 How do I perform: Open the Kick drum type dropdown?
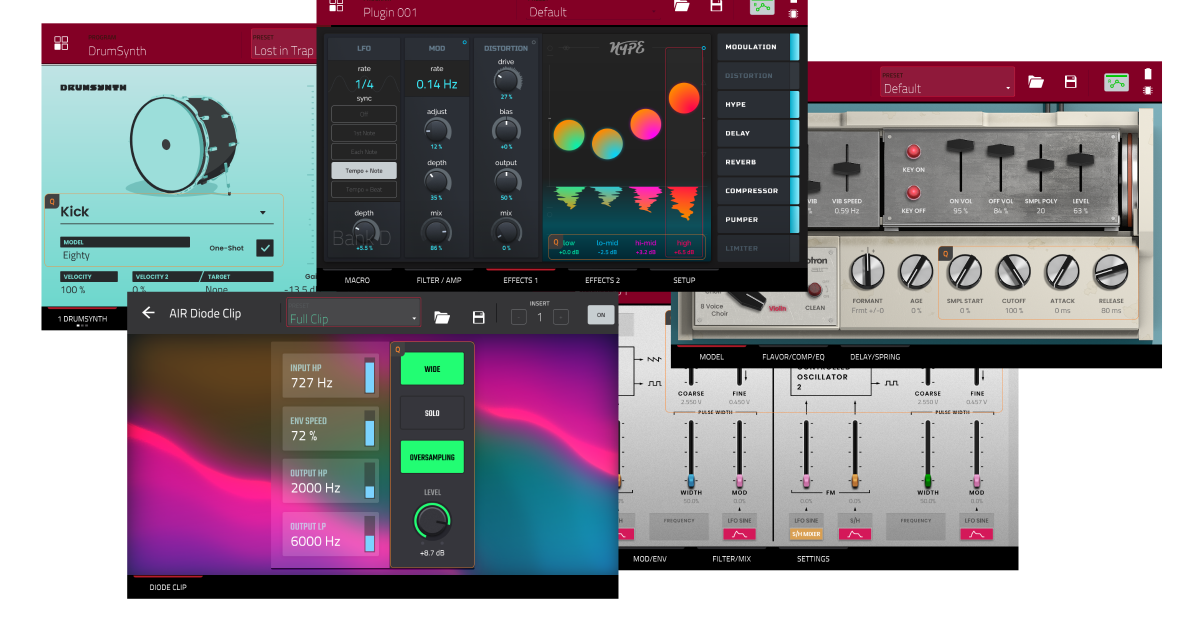click(x=164, y=212)
